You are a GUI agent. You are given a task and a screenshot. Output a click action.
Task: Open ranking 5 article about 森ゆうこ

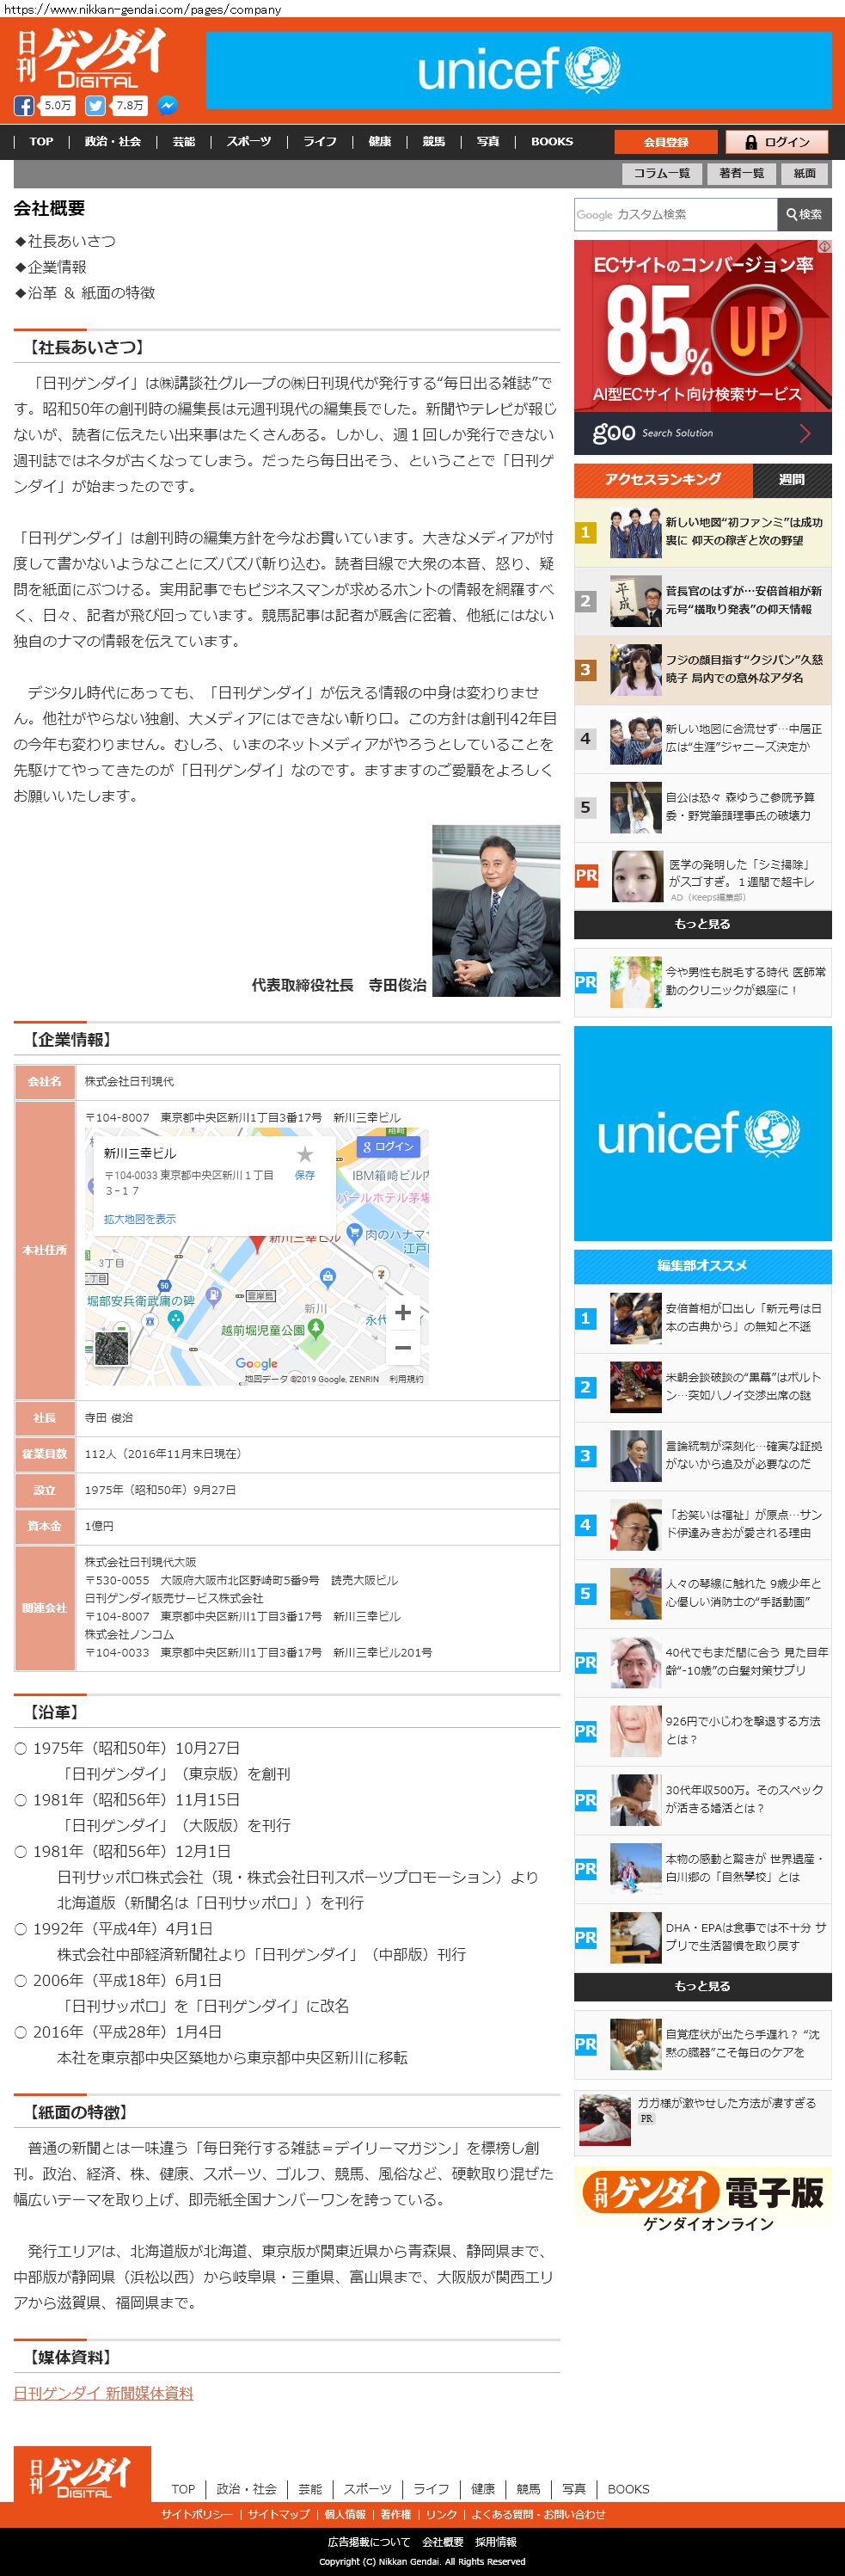pos(703,808)
